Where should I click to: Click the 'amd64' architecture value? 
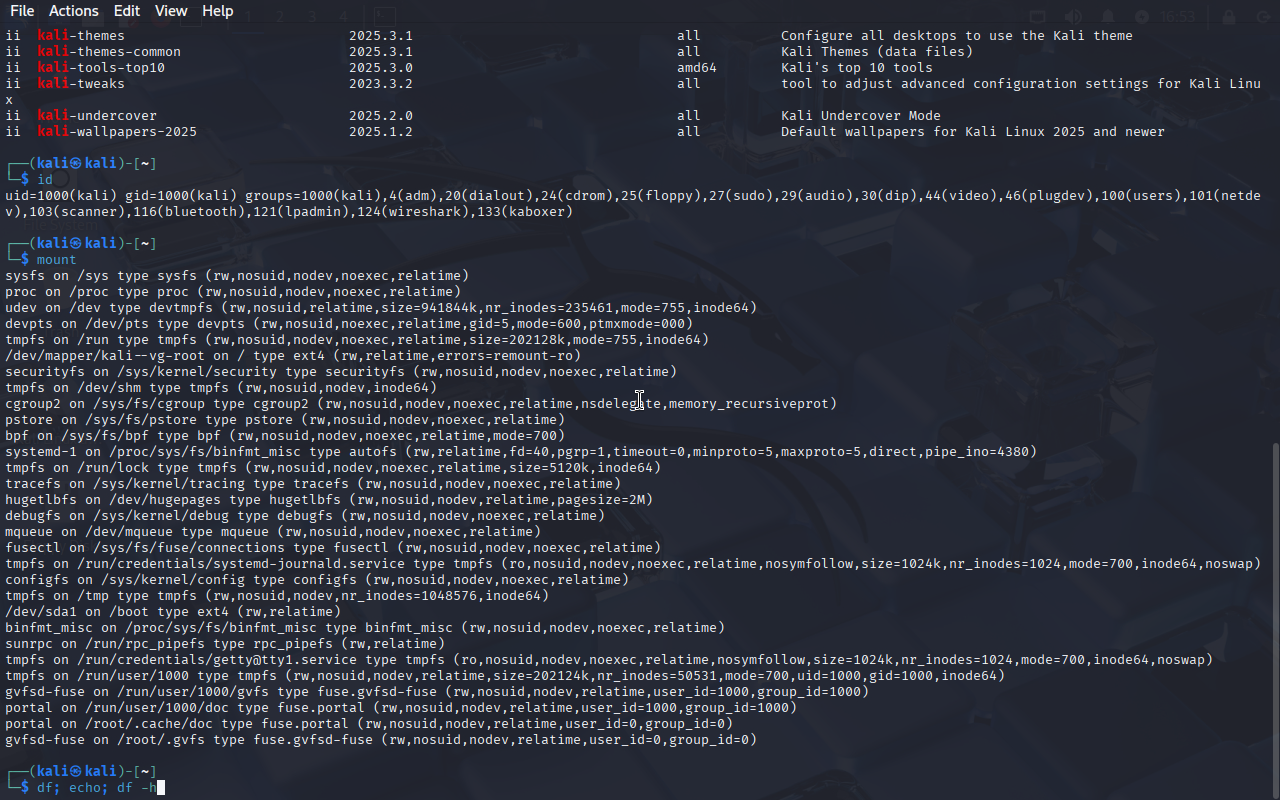[x=697, y=68]
